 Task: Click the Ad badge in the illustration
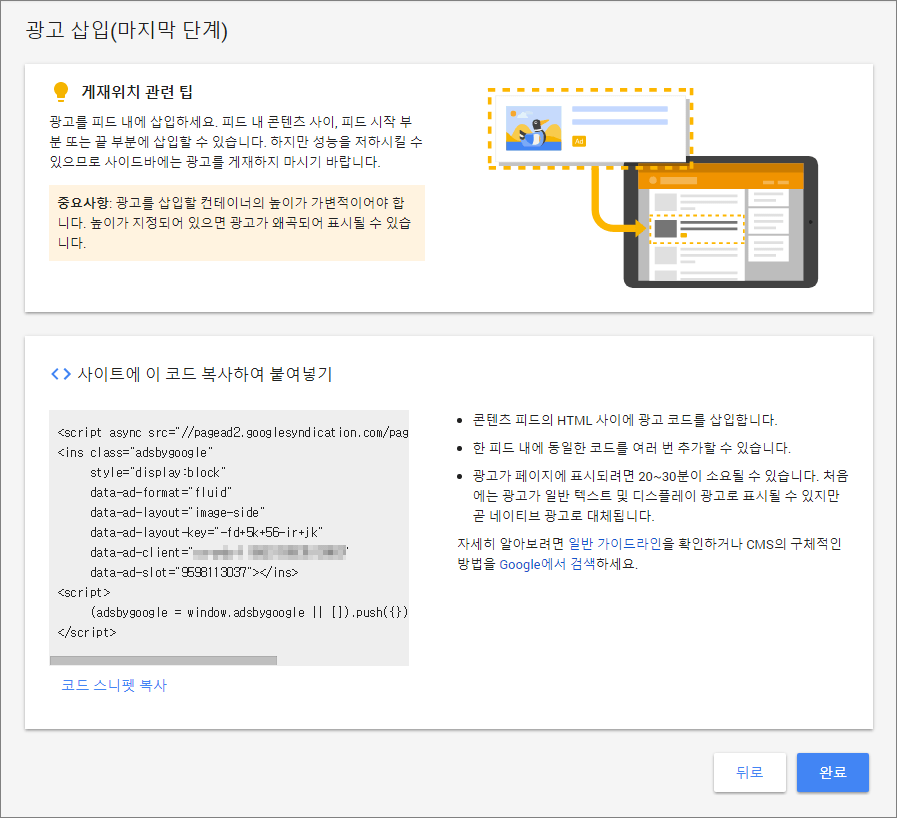tap(579, 141)
